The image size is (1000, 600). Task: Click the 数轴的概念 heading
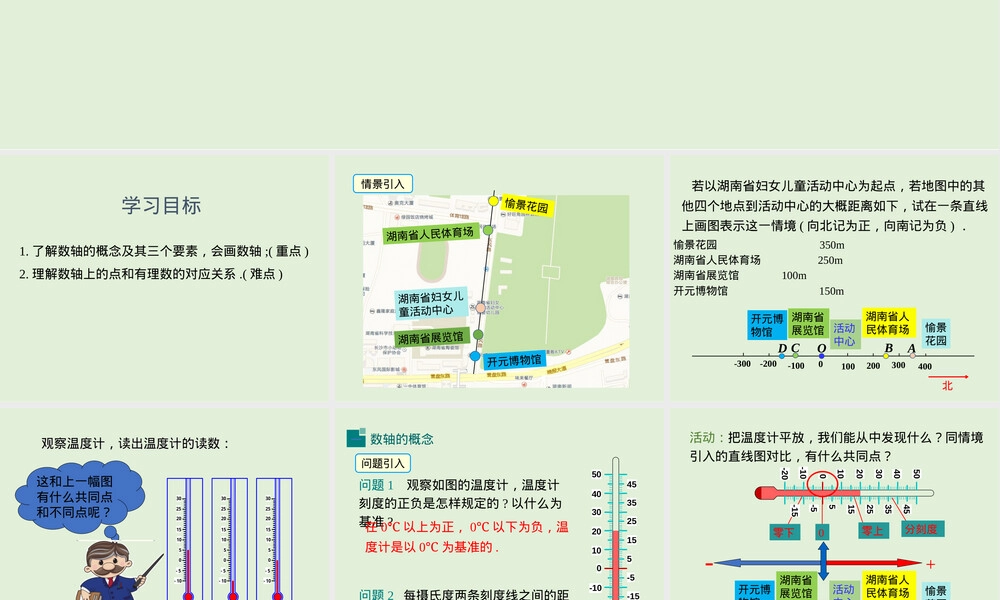coord(402,439)
